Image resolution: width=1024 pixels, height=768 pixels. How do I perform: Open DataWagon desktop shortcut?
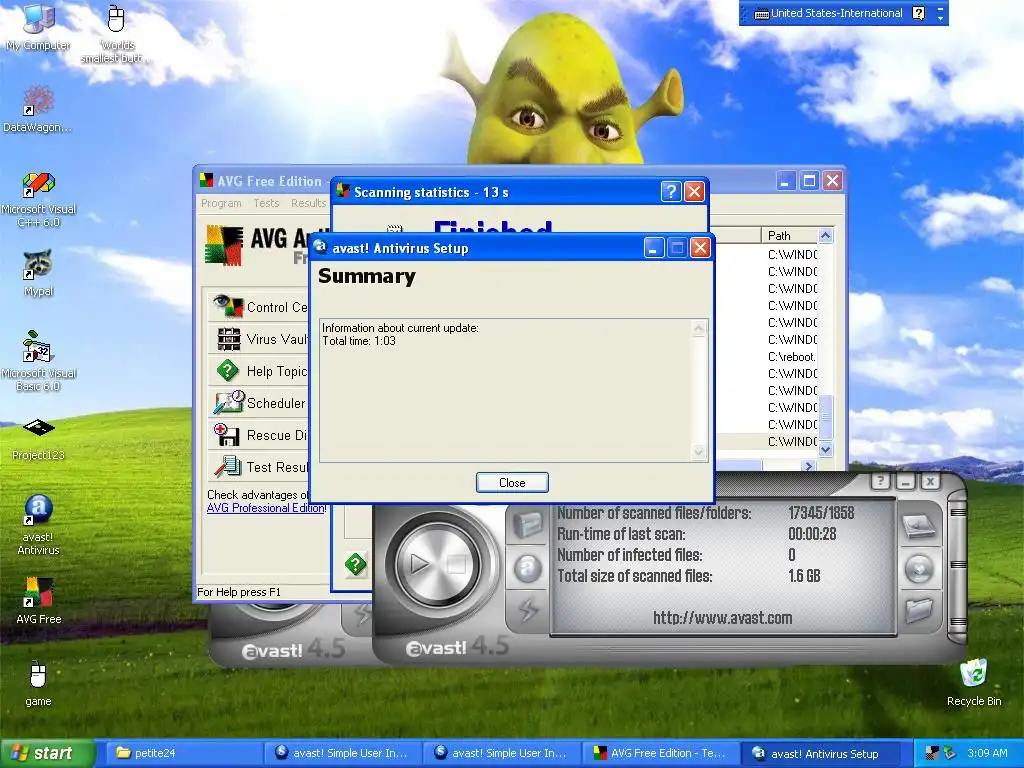pos(38,110)
